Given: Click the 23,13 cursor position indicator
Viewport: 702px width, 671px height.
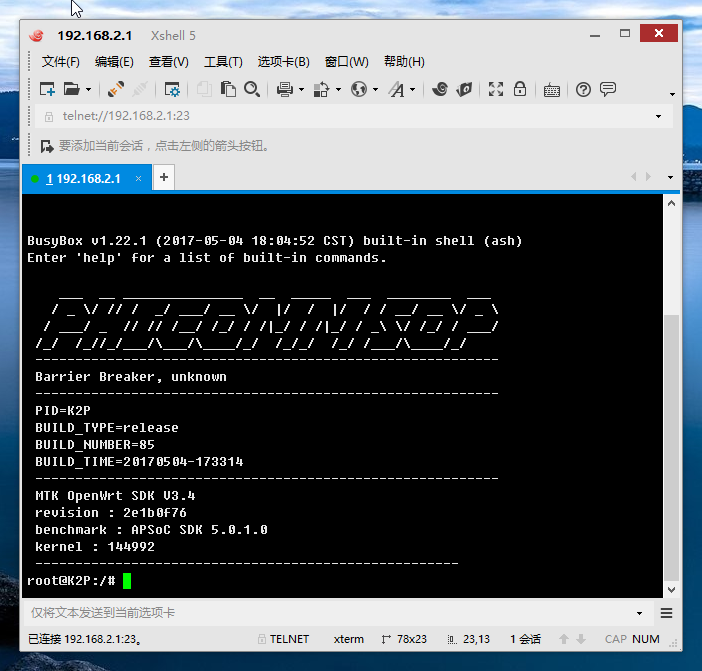Looking at the screenshot, I should tap(468, 639).
